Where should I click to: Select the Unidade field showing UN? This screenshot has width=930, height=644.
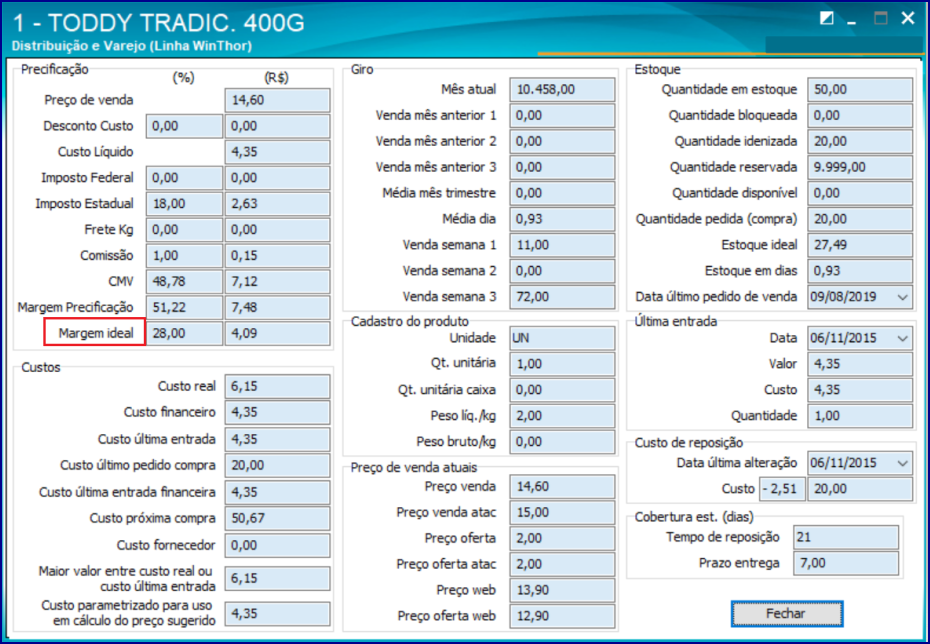(x=562, y=338)
